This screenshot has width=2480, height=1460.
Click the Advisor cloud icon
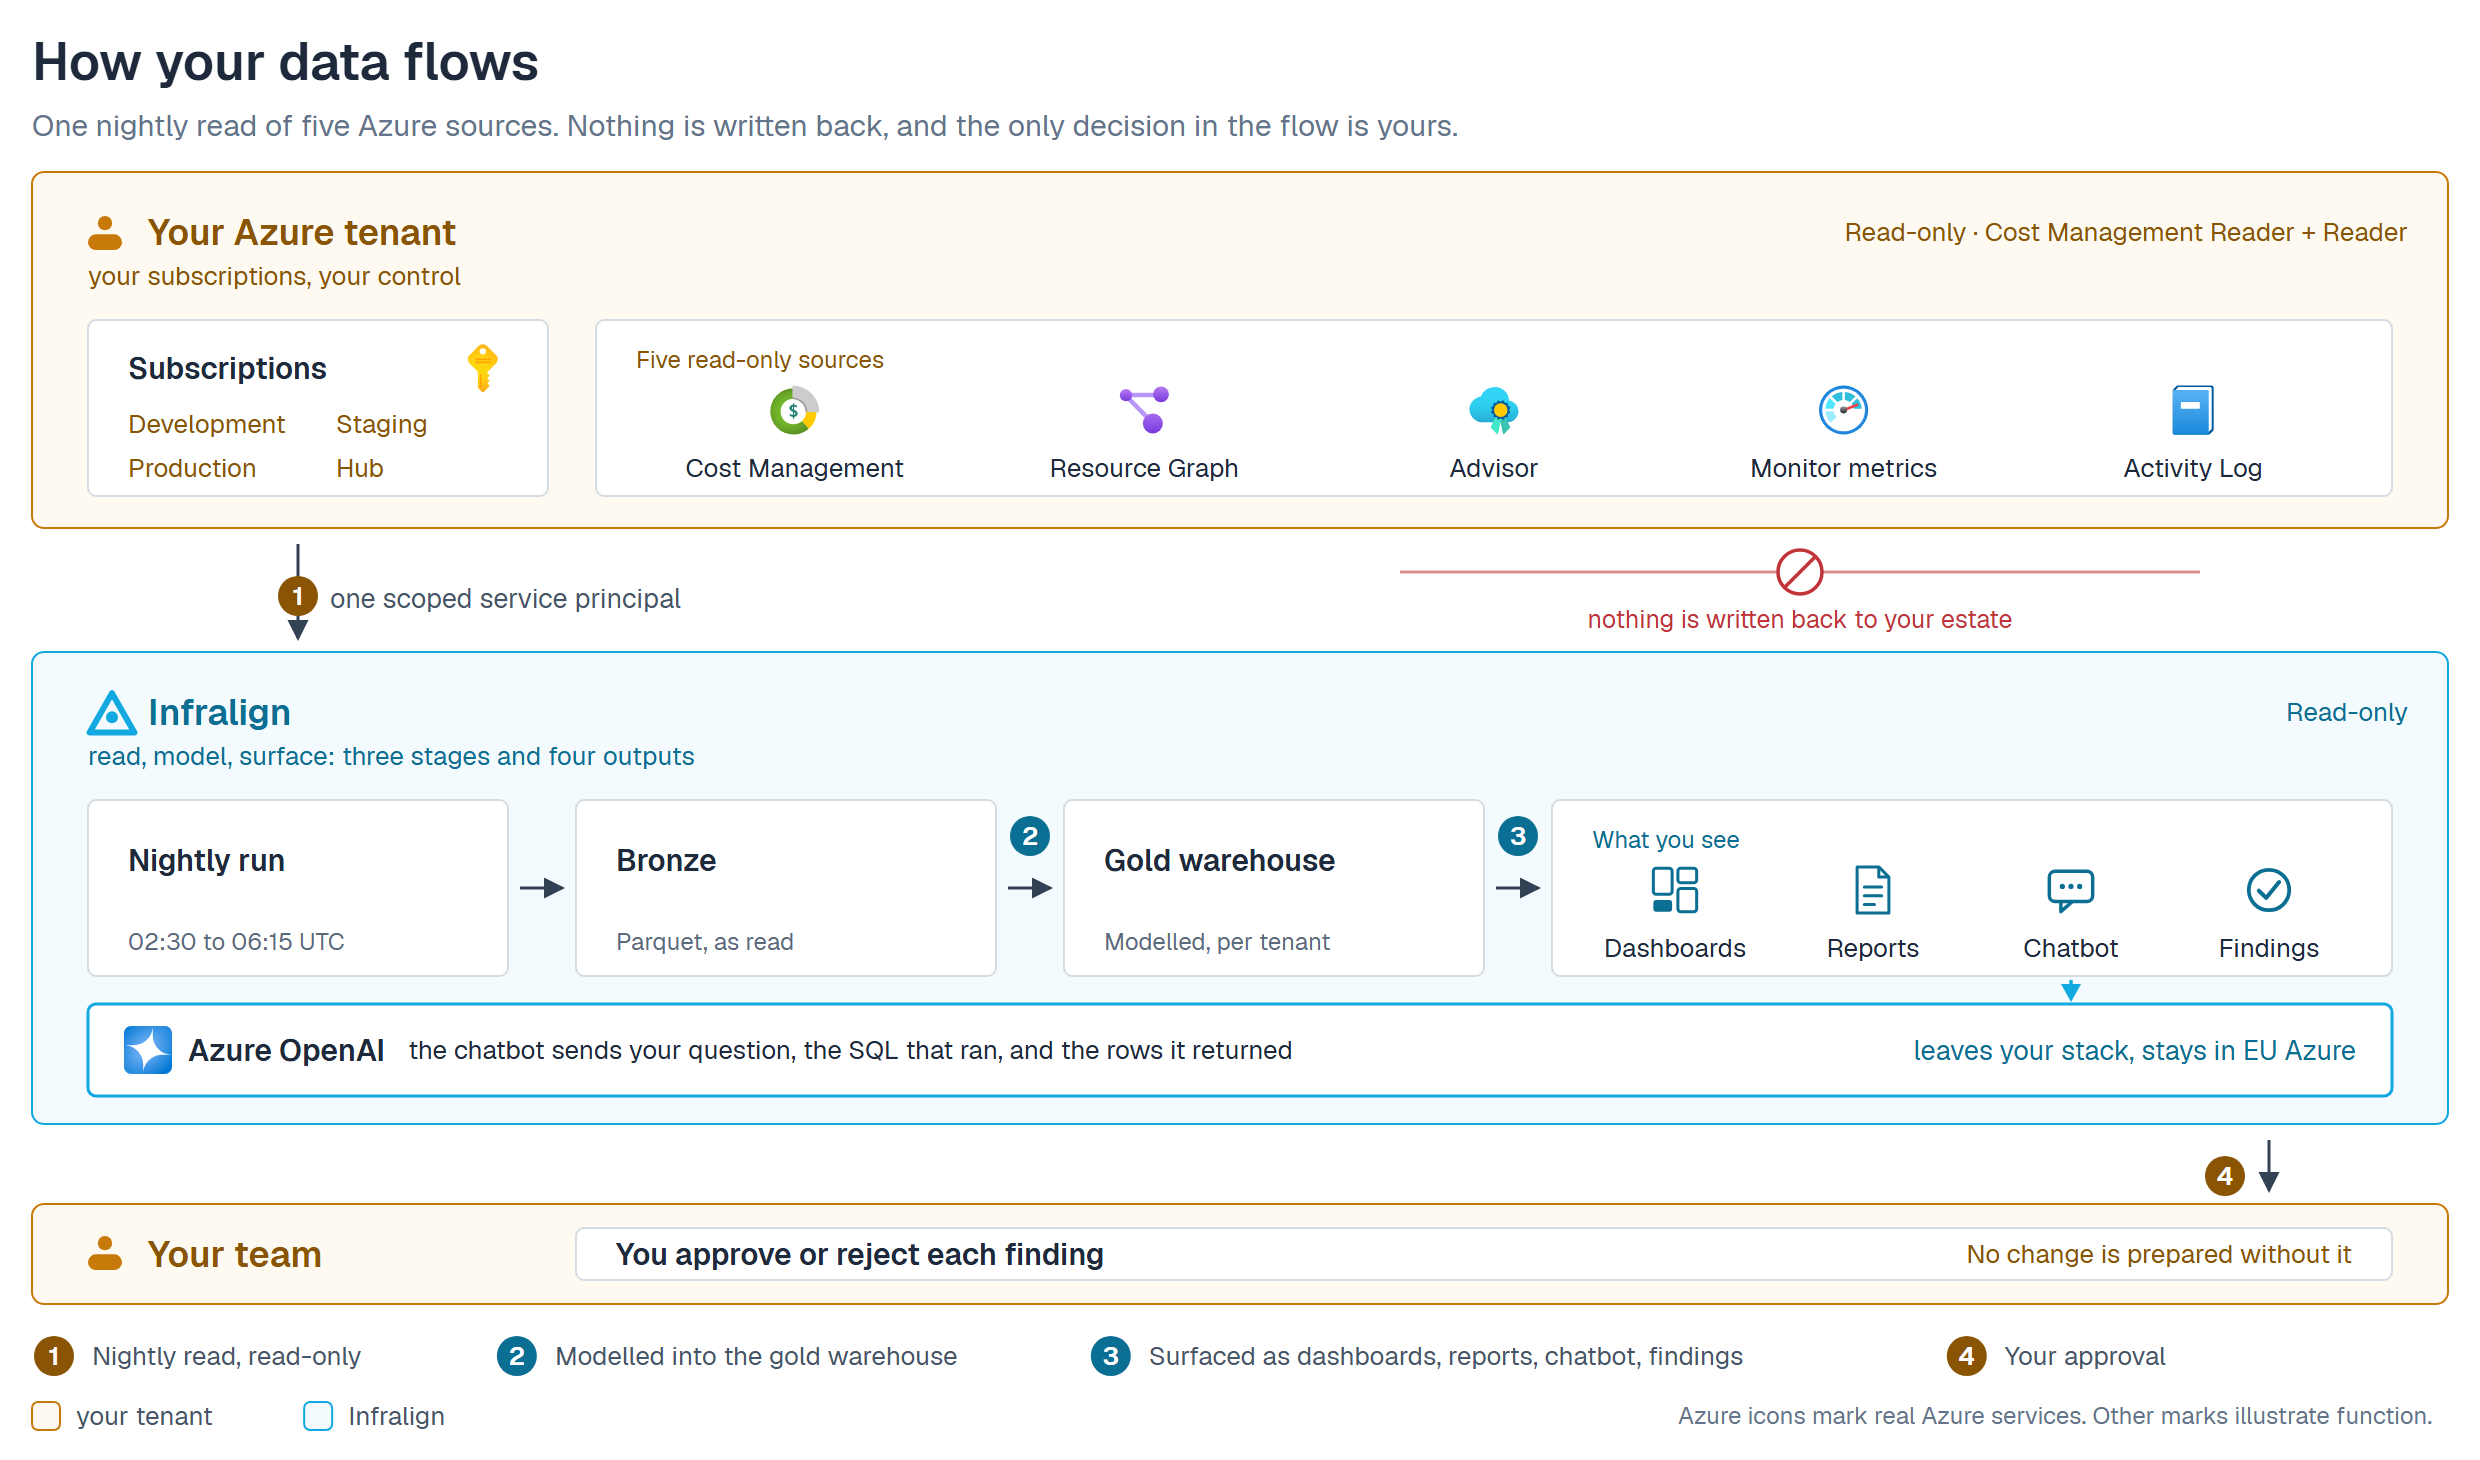click(x=1494, y=410)
